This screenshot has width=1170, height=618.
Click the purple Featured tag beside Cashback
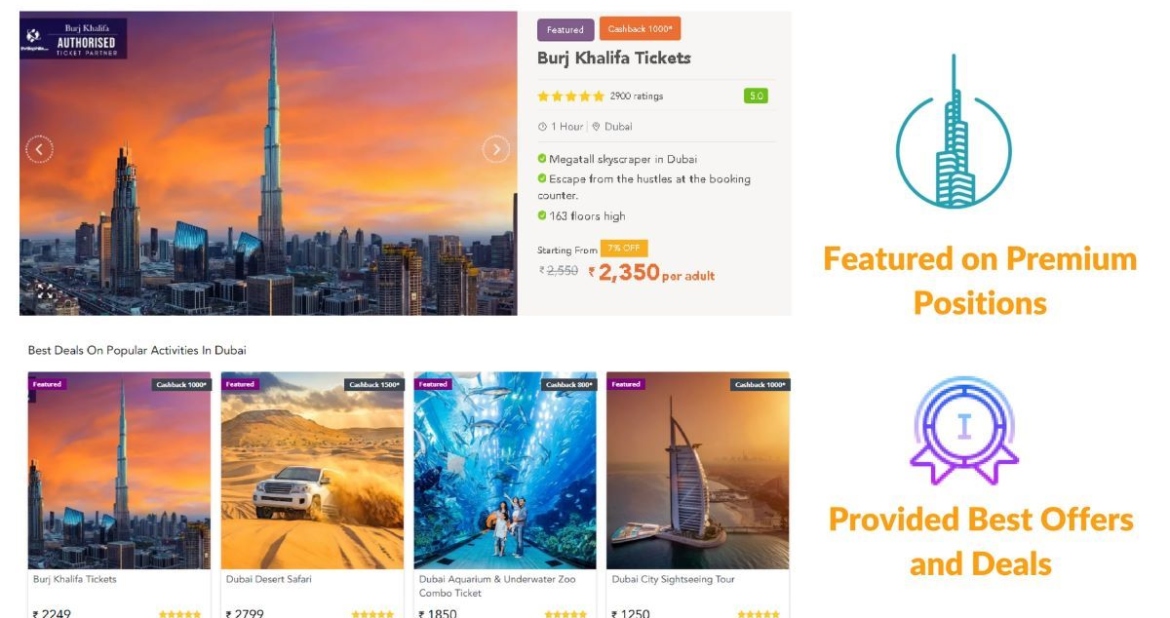coord(565,30)
